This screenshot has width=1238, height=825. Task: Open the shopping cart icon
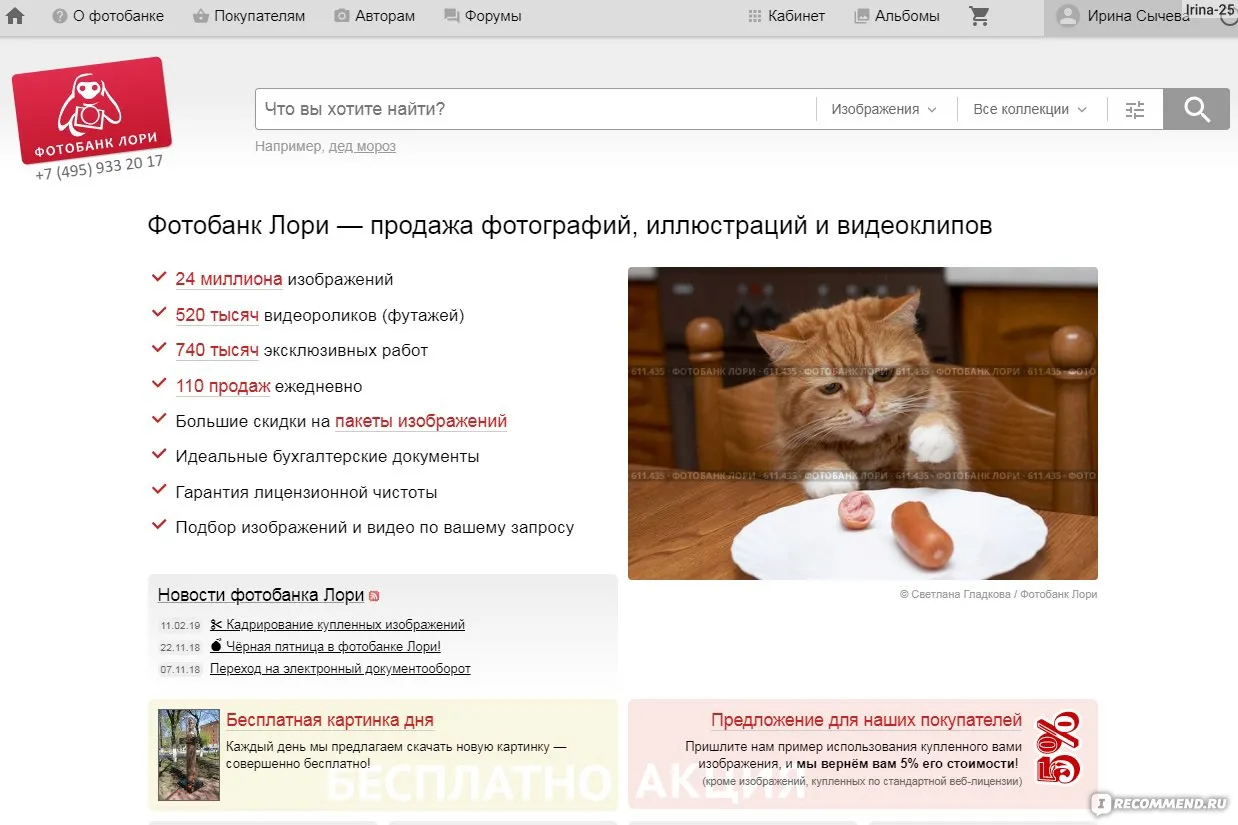(979, 16)
